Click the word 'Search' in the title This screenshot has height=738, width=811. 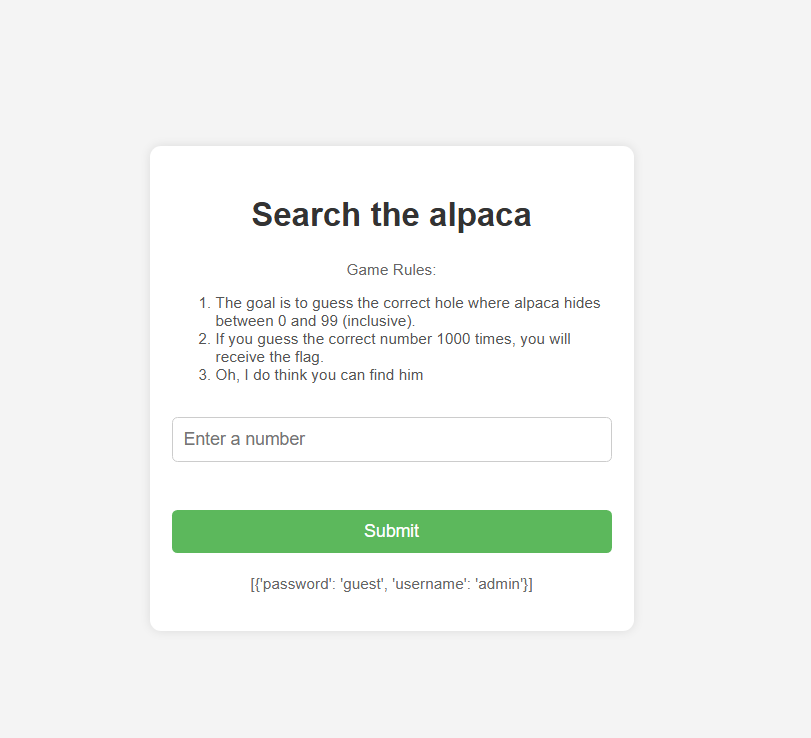306,214
